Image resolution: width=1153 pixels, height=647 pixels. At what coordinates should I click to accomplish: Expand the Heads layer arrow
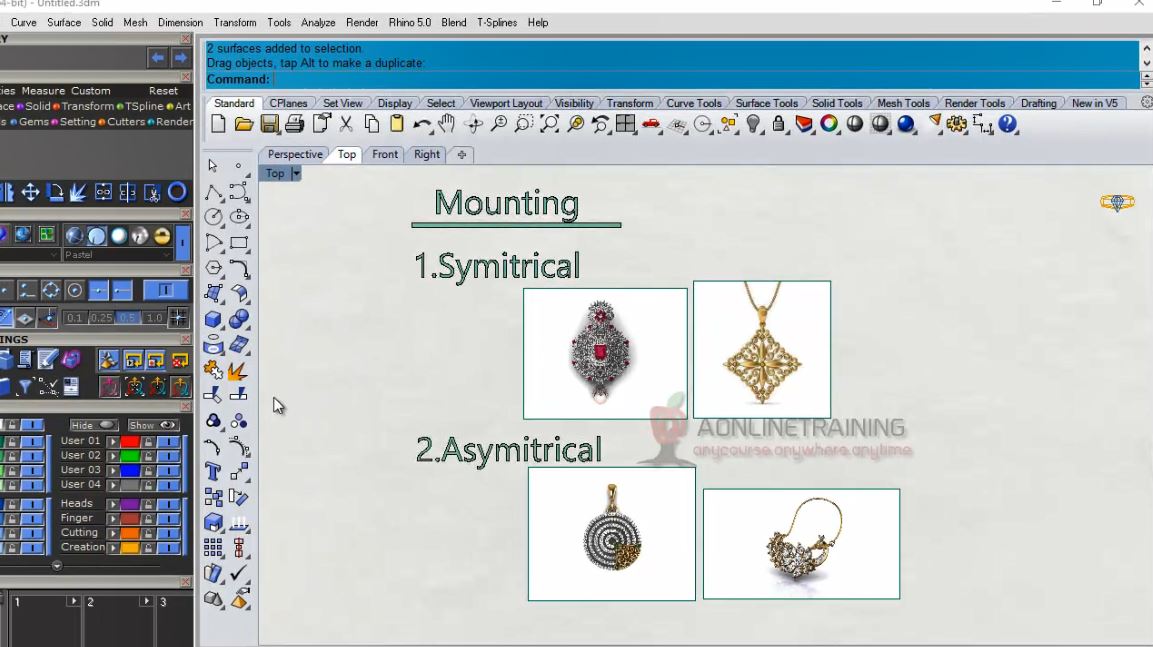click(113, 504)
